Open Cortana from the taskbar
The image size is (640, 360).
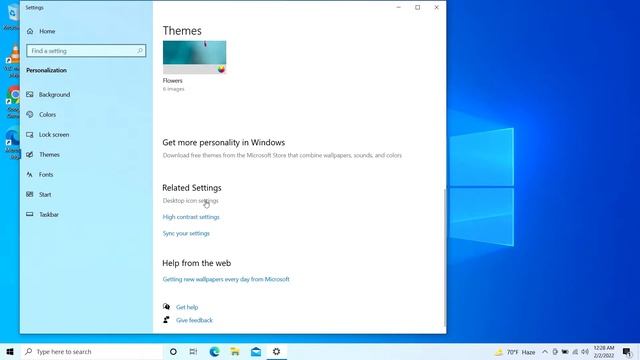click(x=173, y=351)
